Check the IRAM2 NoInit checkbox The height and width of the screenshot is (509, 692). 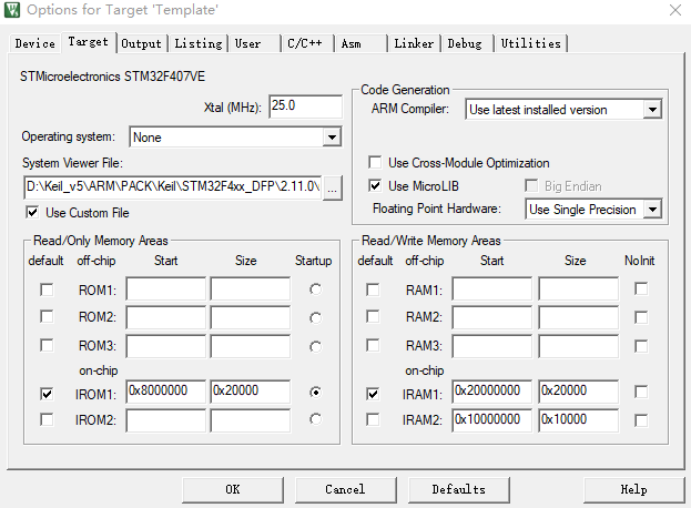(641, 420)
